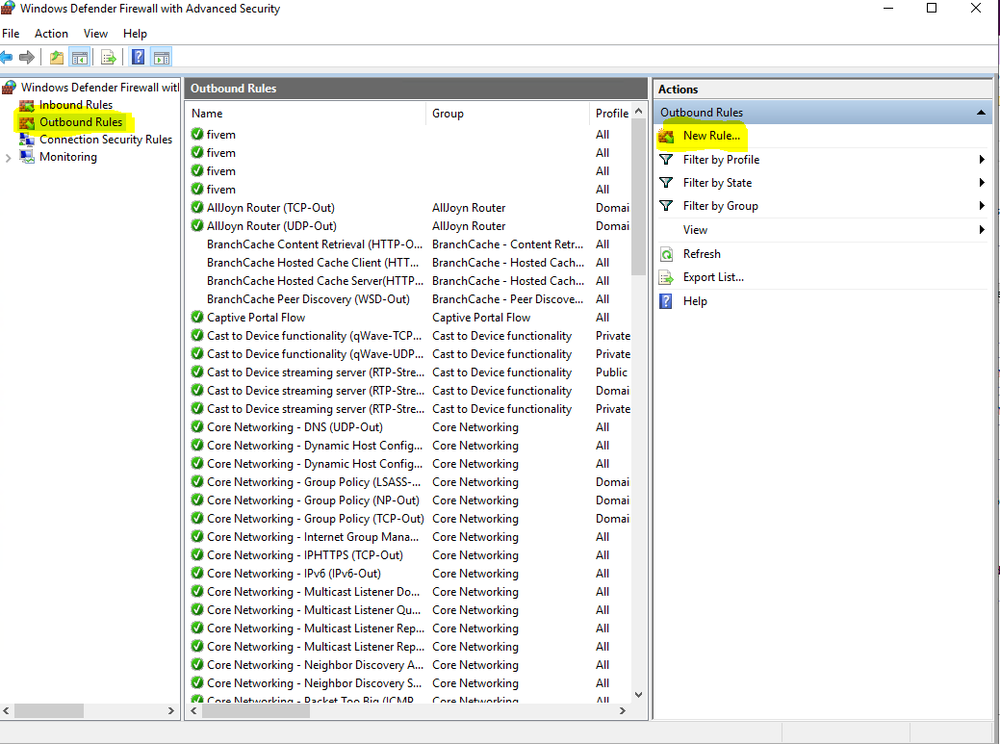Open the File menu

tap(11, 34)
